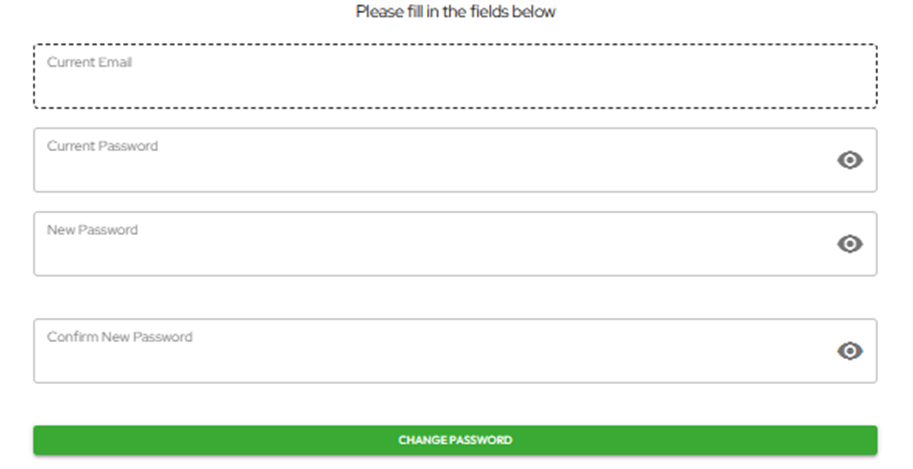Toggle visibility of Confirm New Password

point(849,351)
